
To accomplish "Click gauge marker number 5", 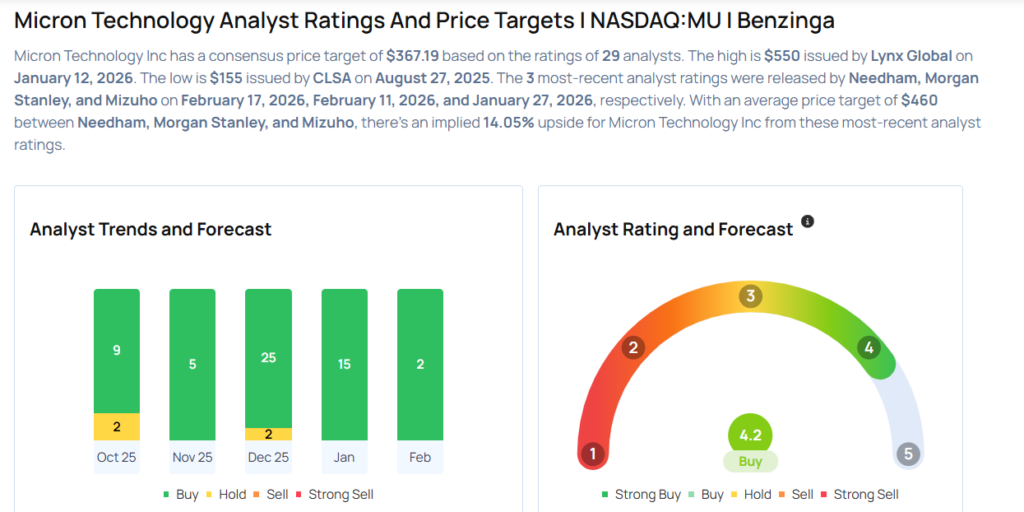I will click(x=908, y=455).
